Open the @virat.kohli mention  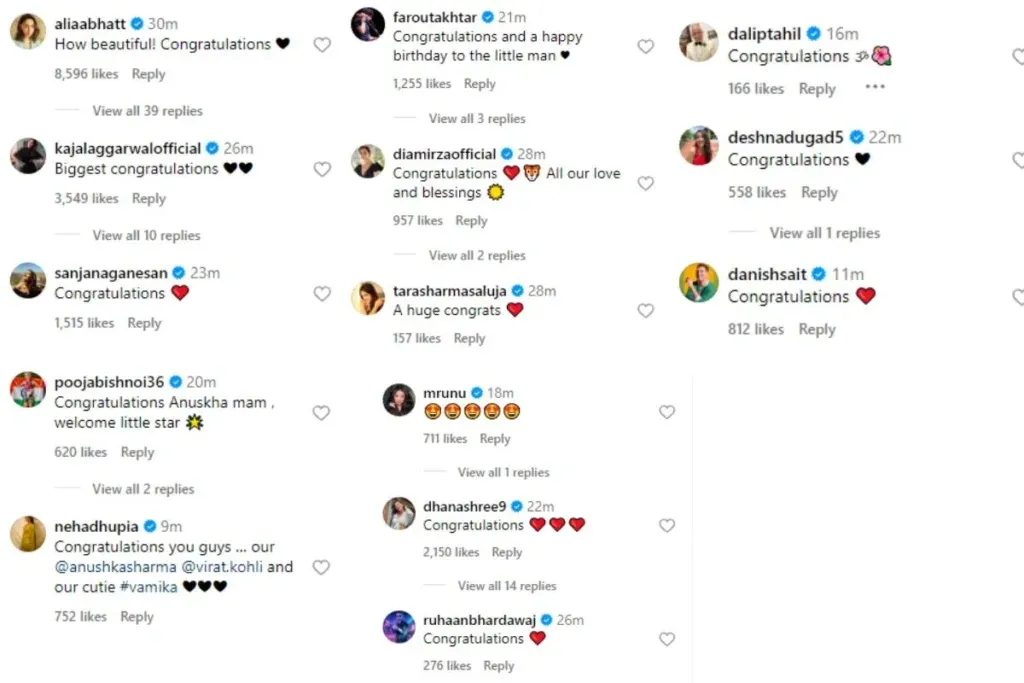[222, 567]
